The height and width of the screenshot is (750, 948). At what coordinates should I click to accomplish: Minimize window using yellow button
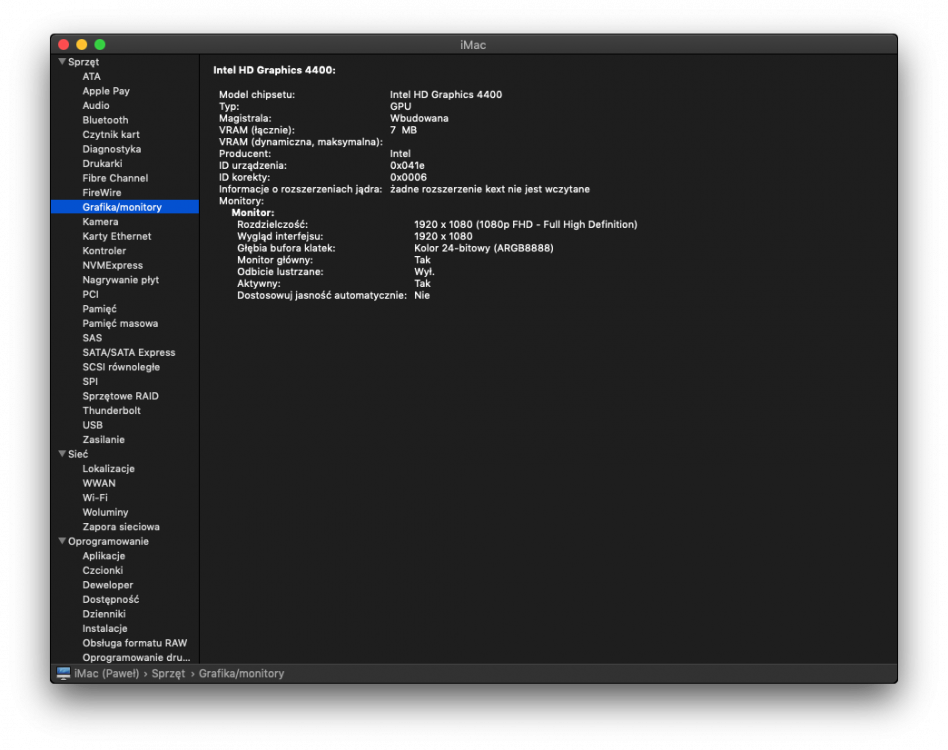82,45
